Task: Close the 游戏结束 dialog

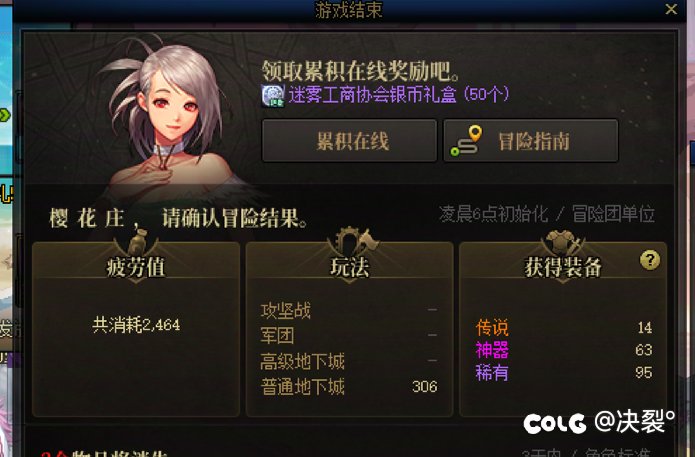Action: (x=671, y=9)
